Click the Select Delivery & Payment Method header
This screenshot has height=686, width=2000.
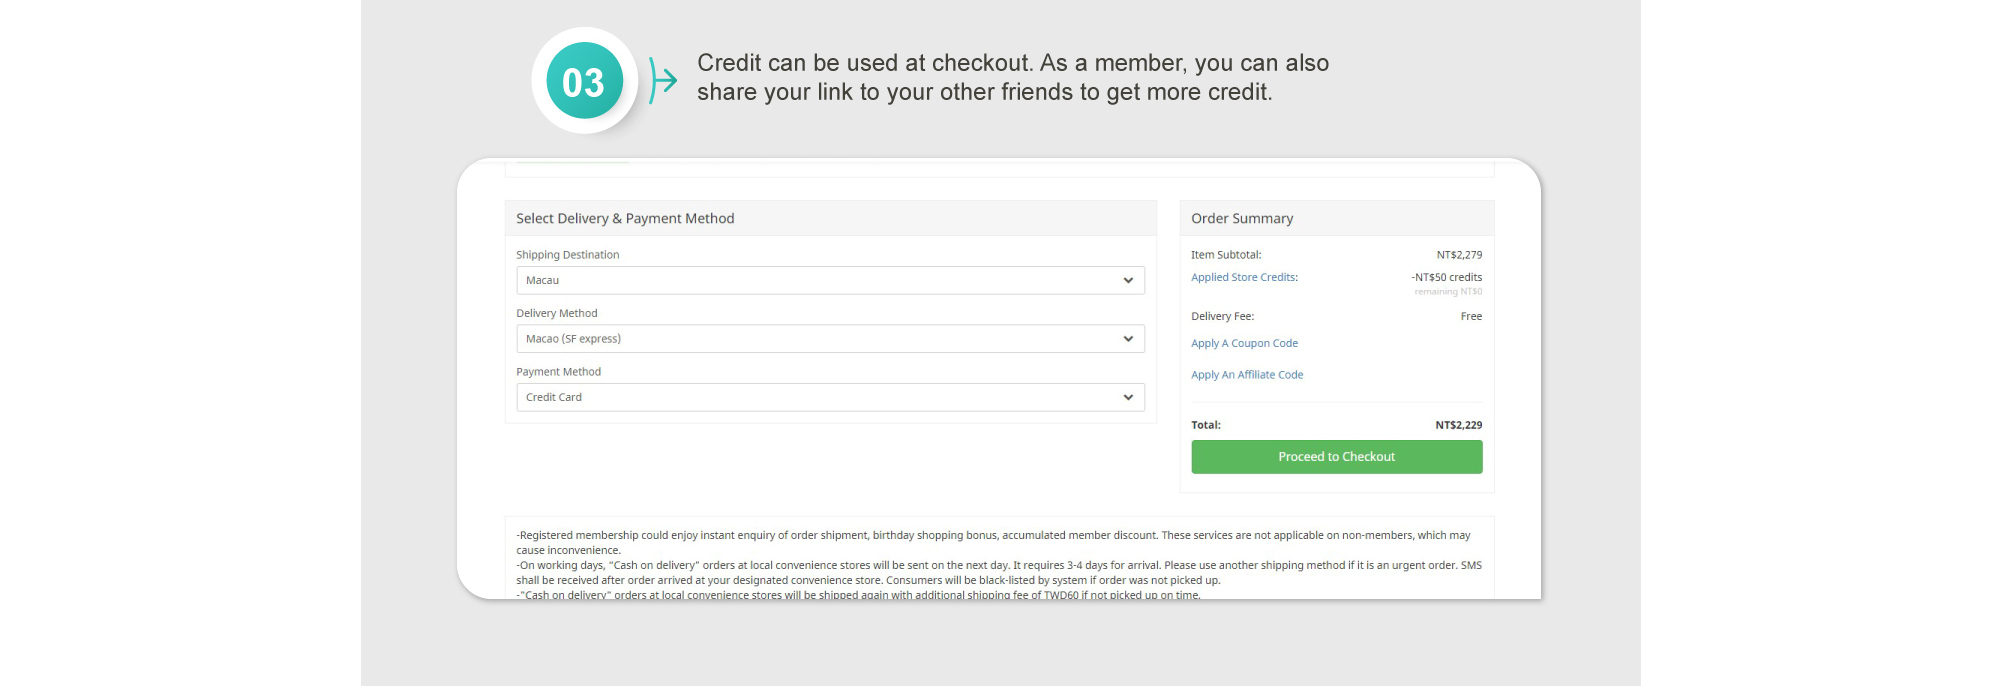[x=625, y=219]
